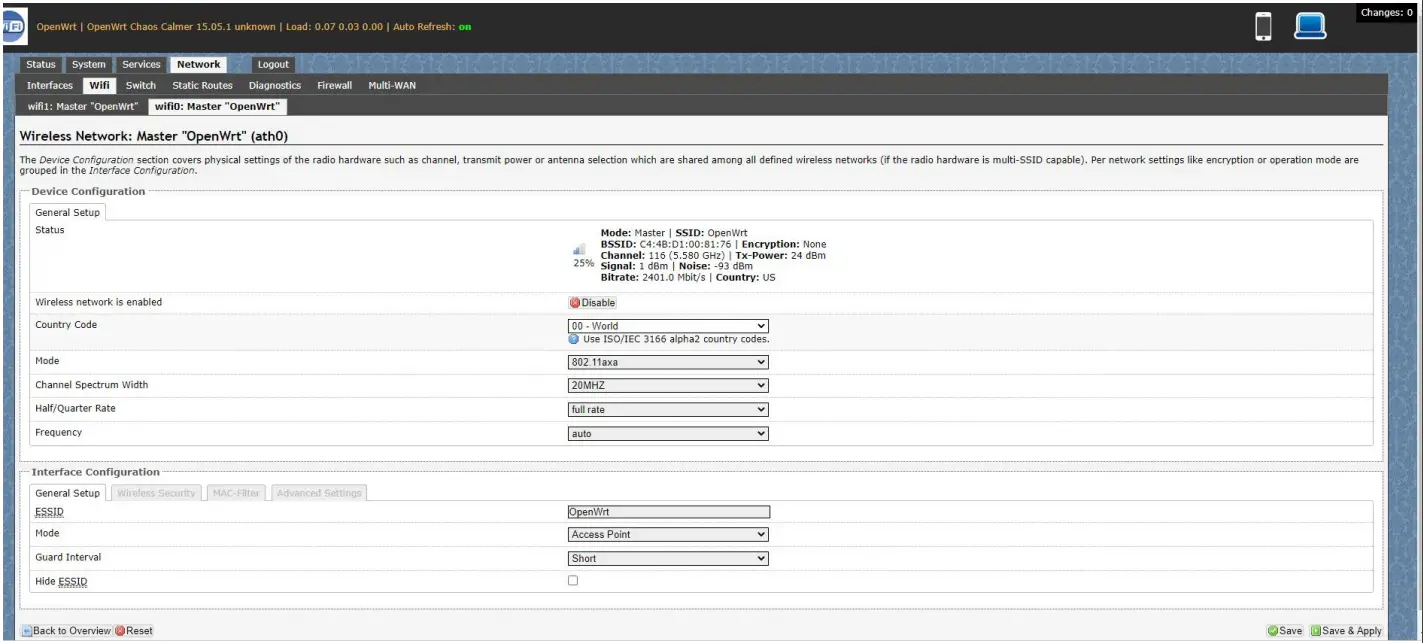Apply changes with Save & Apply
Screen dimensions: 1423x643
(1345, 630)
